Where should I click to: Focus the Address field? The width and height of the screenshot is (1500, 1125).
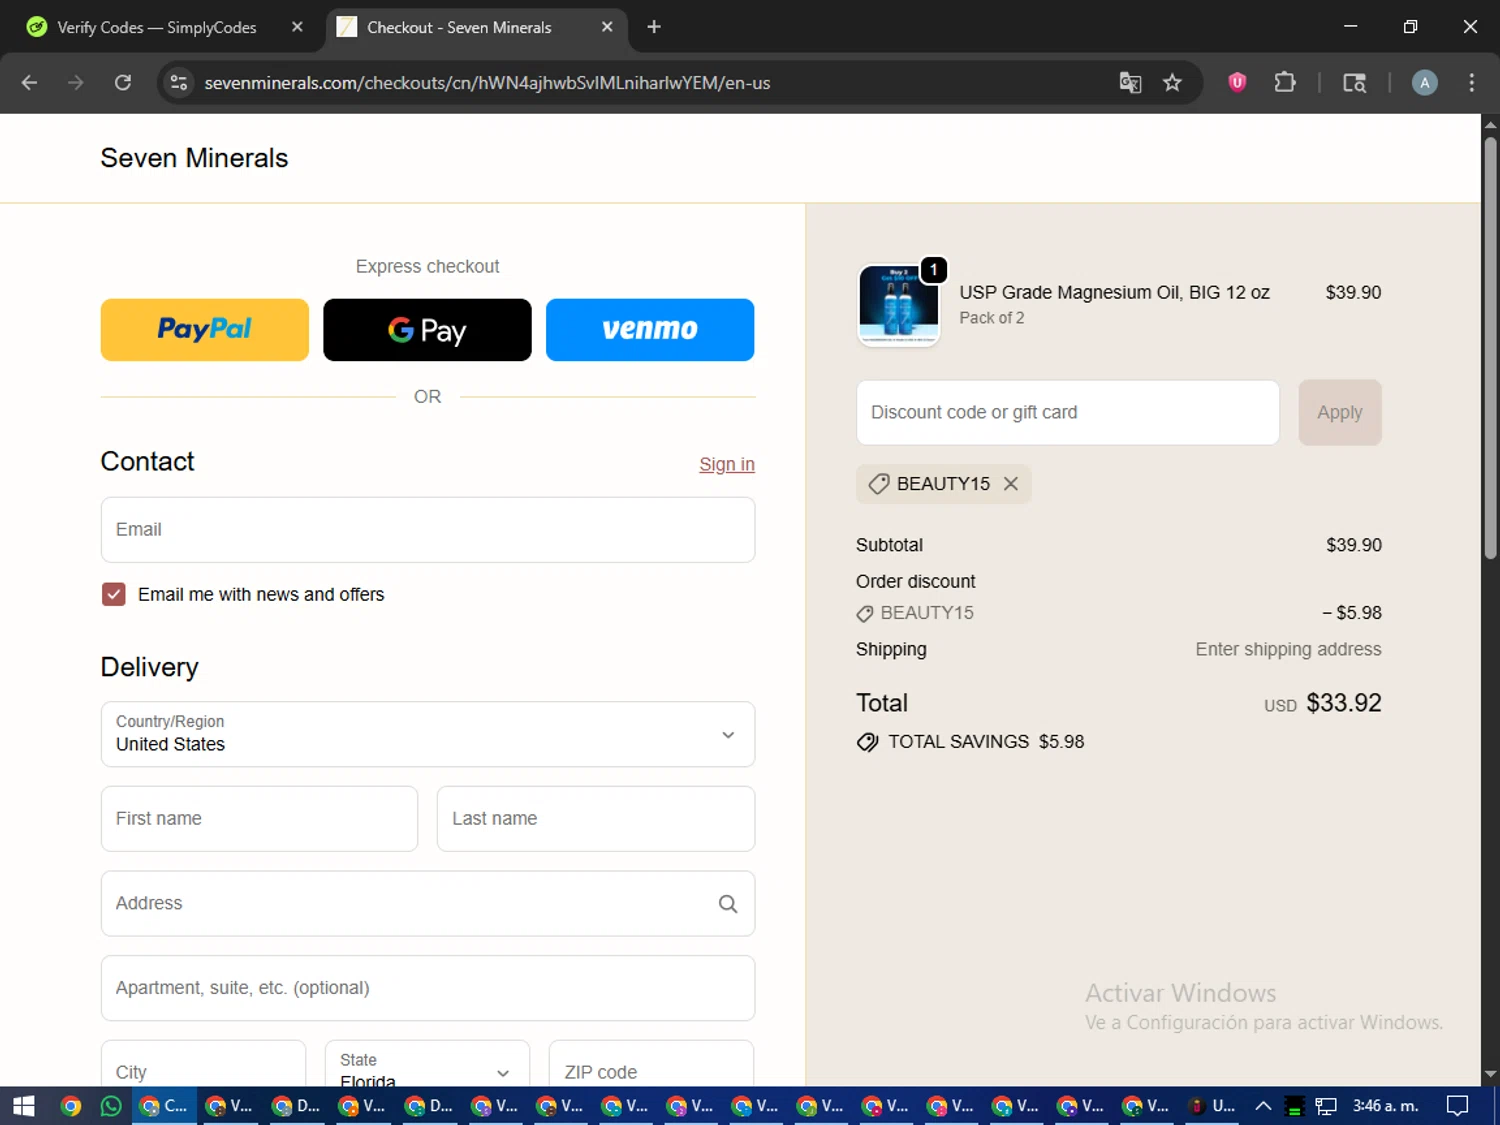428,904
